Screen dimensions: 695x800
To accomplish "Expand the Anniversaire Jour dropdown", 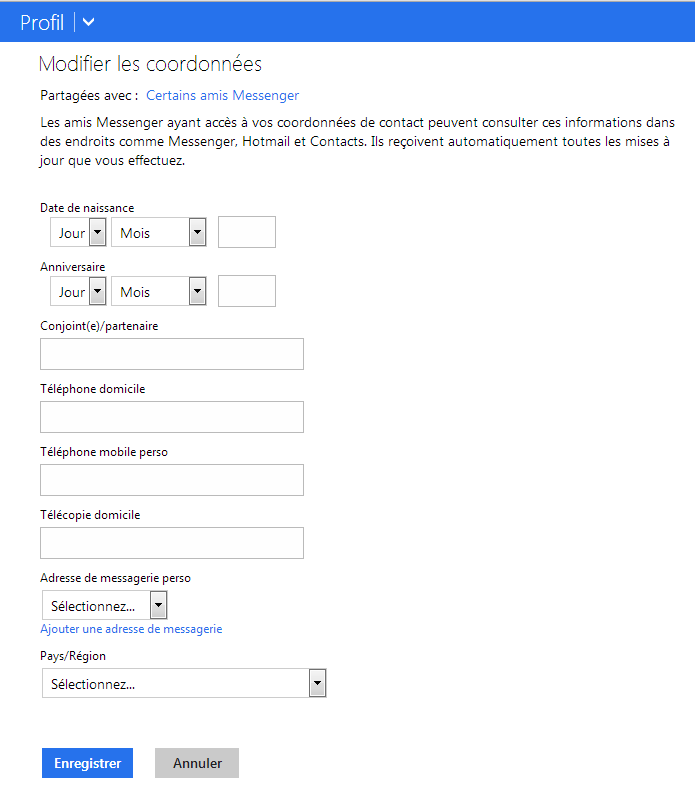I will pos(78,292).
